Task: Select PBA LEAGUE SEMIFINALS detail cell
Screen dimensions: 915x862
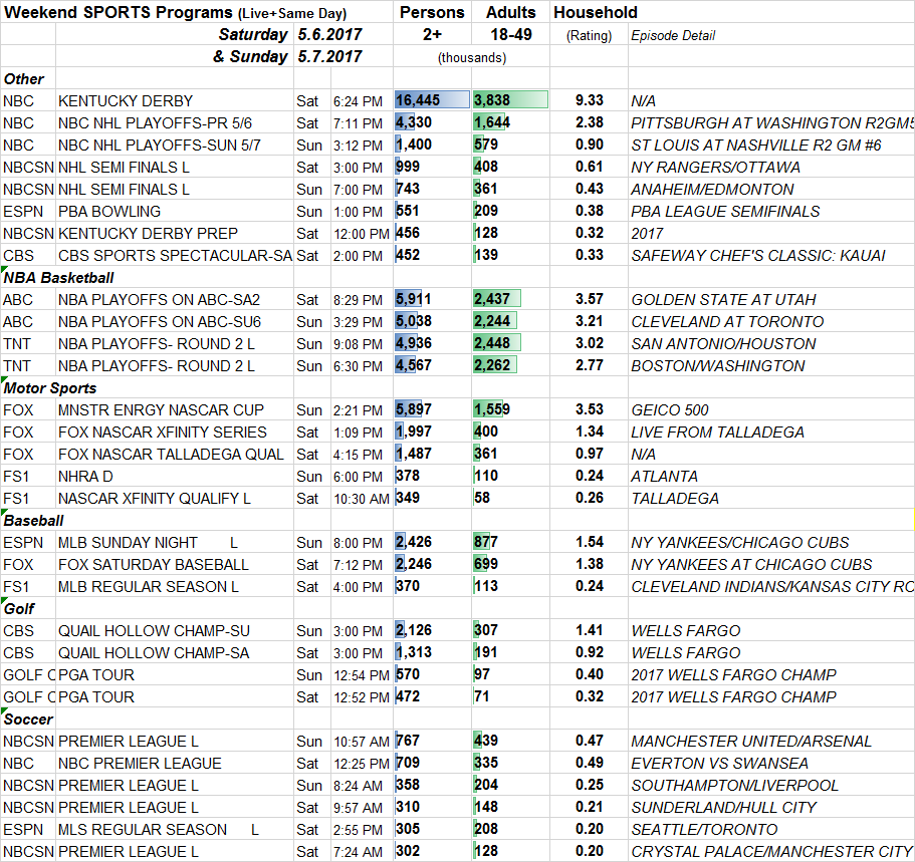Action: pos(771,211)
